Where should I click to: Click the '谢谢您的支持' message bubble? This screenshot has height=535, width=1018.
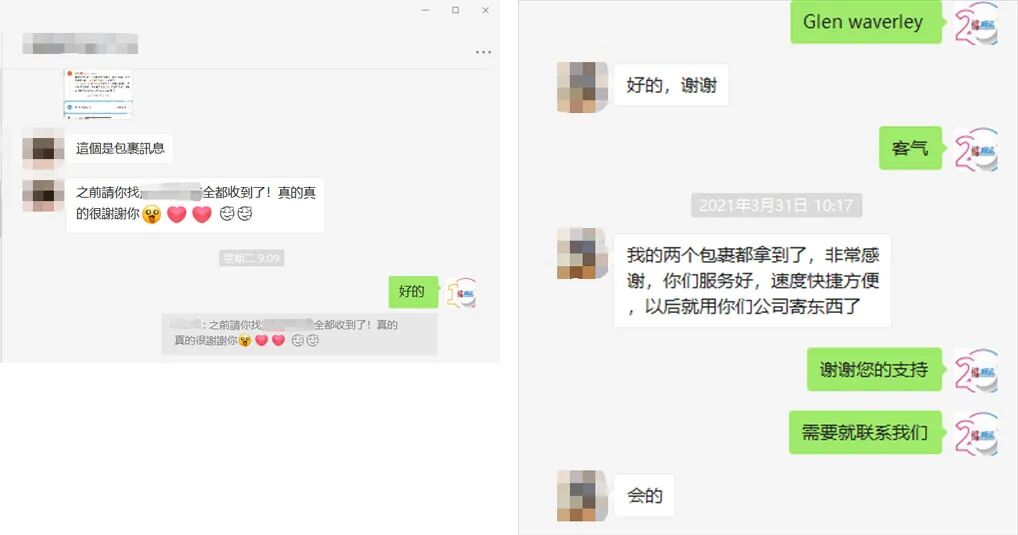pyautogui.click(x=874, y=369)
